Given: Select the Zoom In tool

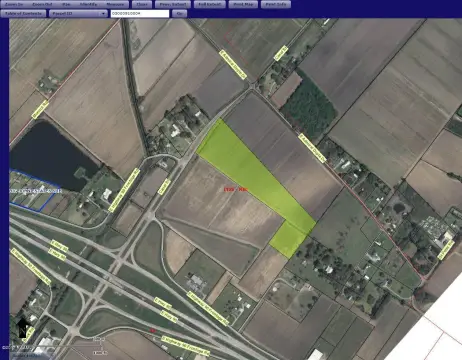Looking at the screenshot, I should [14, 4].
